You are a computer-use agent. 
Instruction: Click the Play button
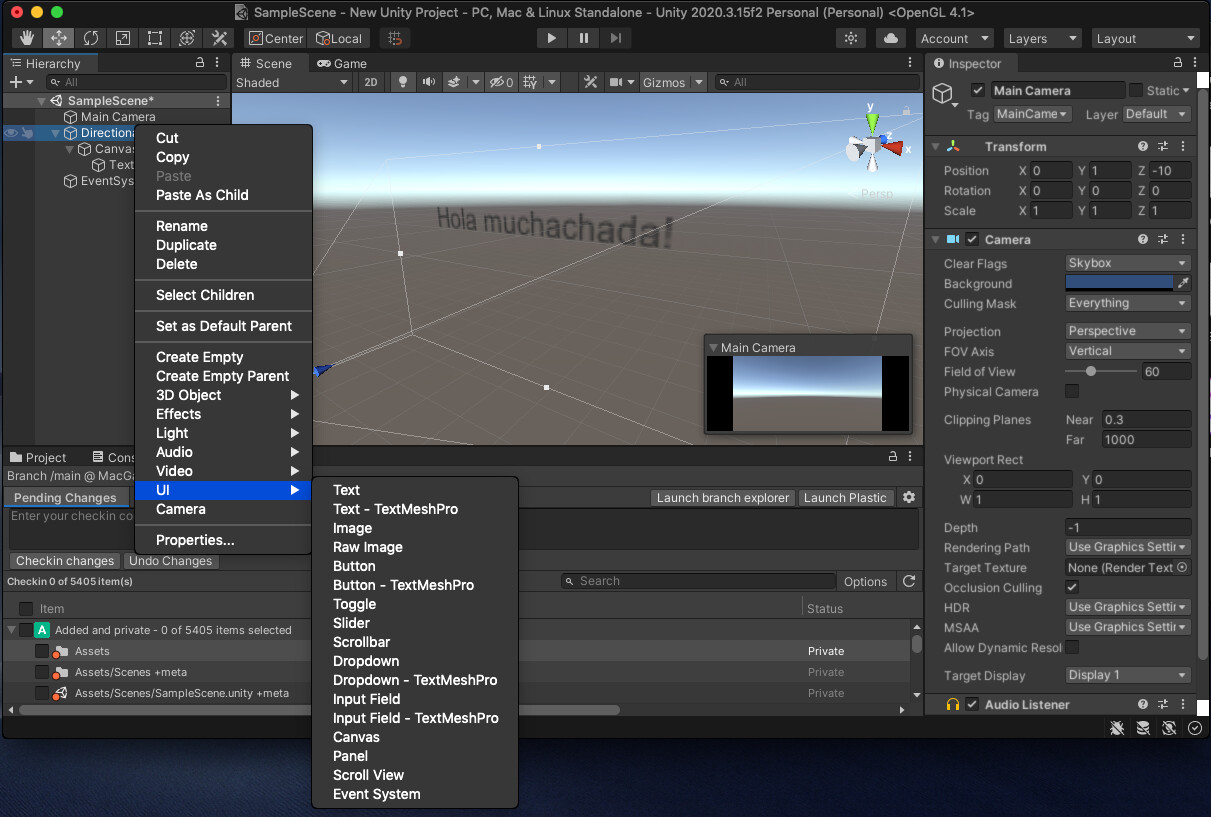[x=551, y=38]
